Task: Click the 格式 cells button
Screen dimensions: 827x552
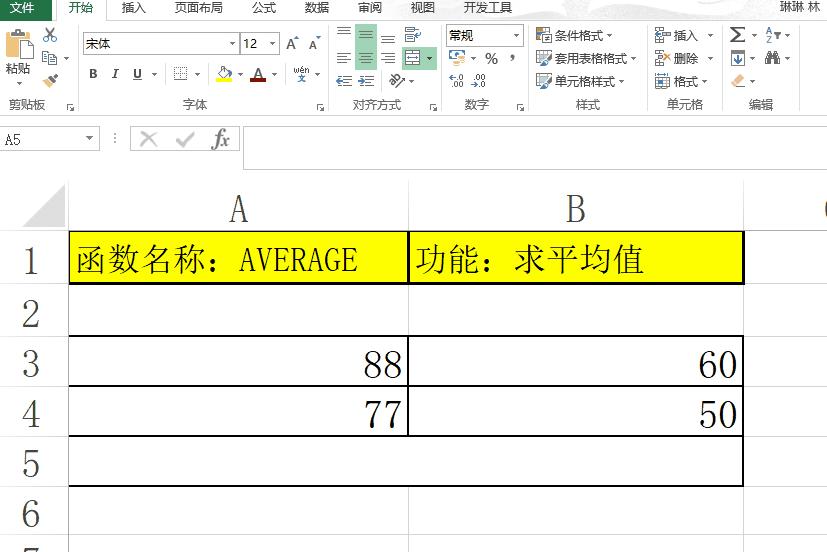Action: point(681,81)
